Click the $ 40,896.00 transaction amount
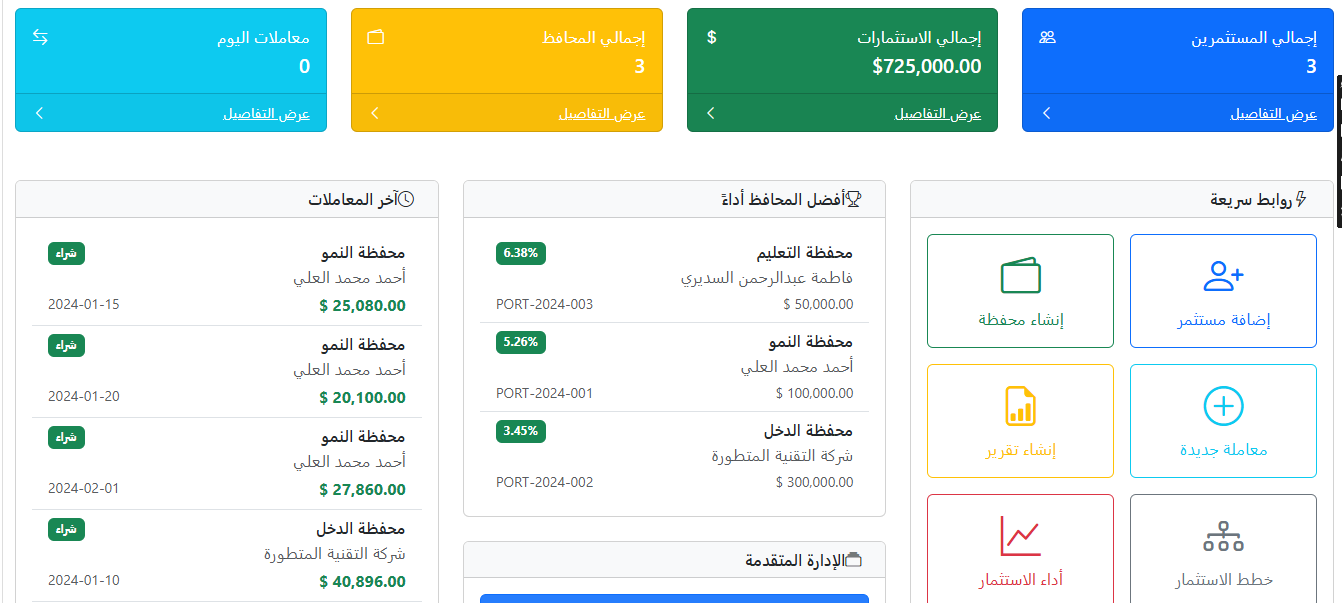 click(362, 582)
